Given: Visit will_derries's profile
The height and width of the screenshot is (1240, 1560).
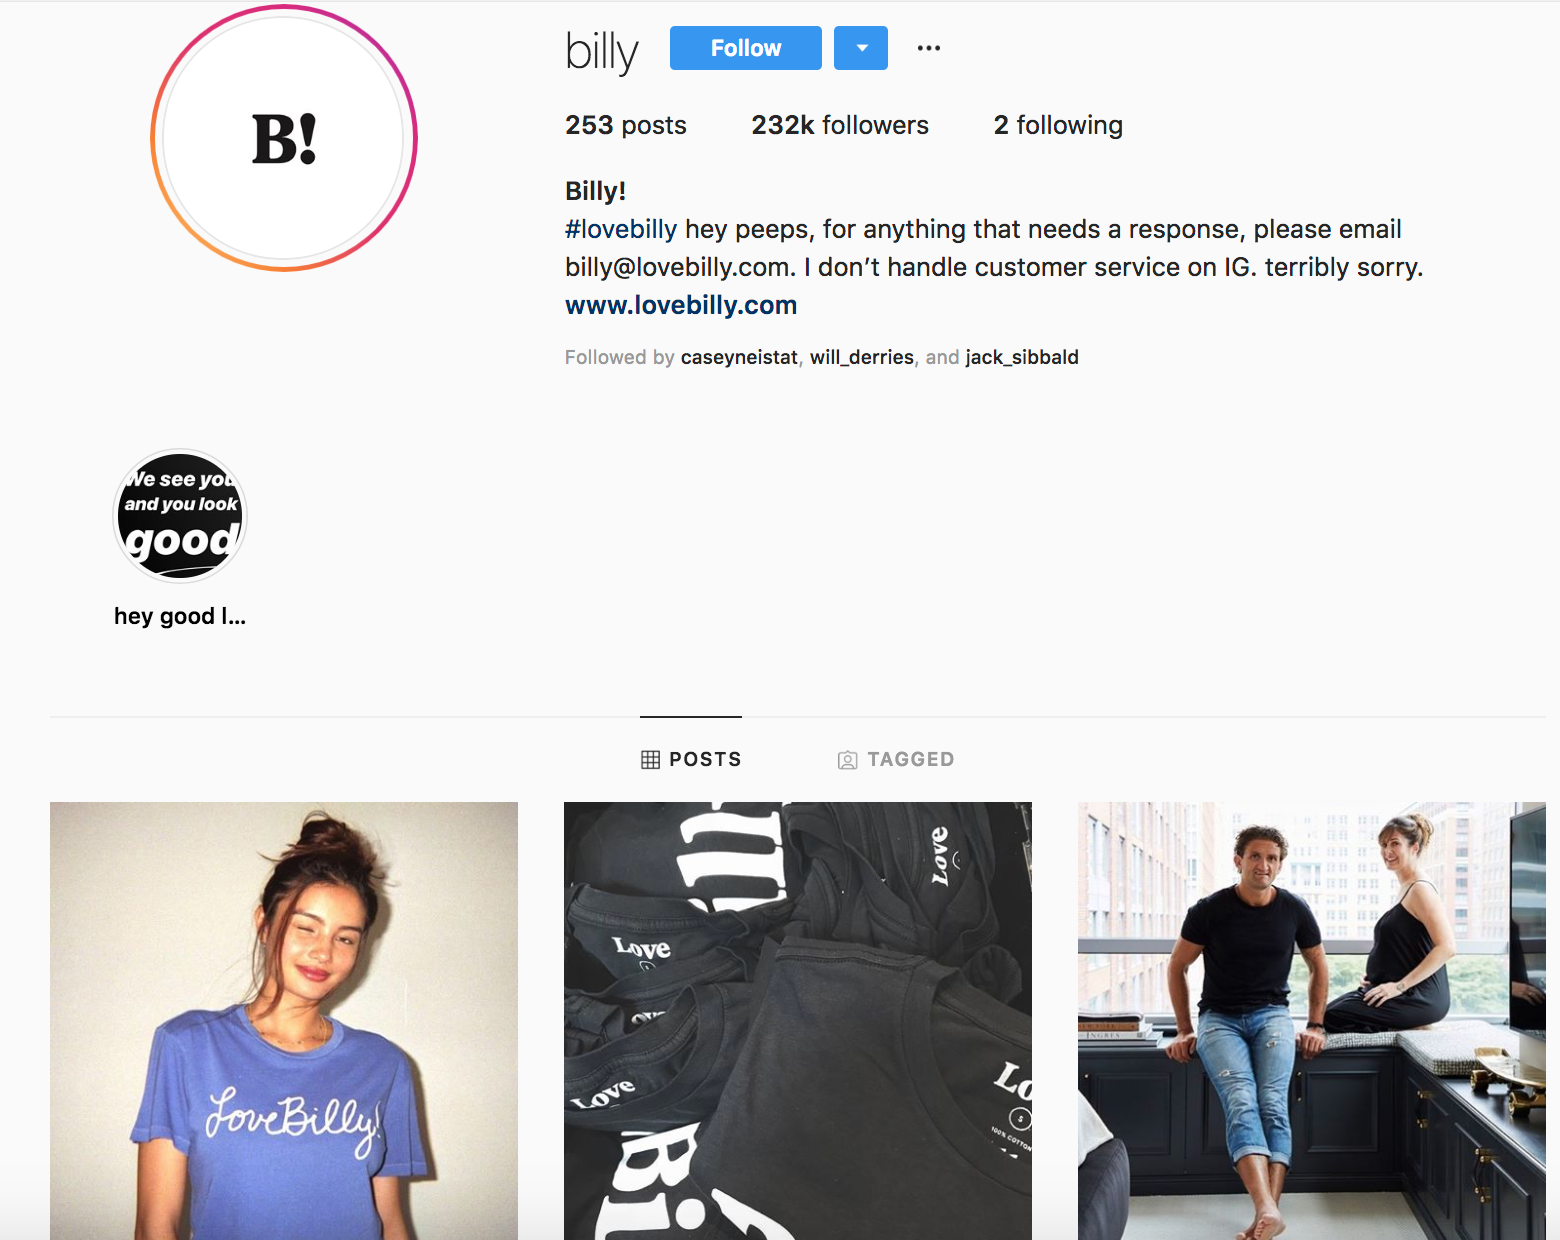Looking at the screenshot, I should coord(862,357).
